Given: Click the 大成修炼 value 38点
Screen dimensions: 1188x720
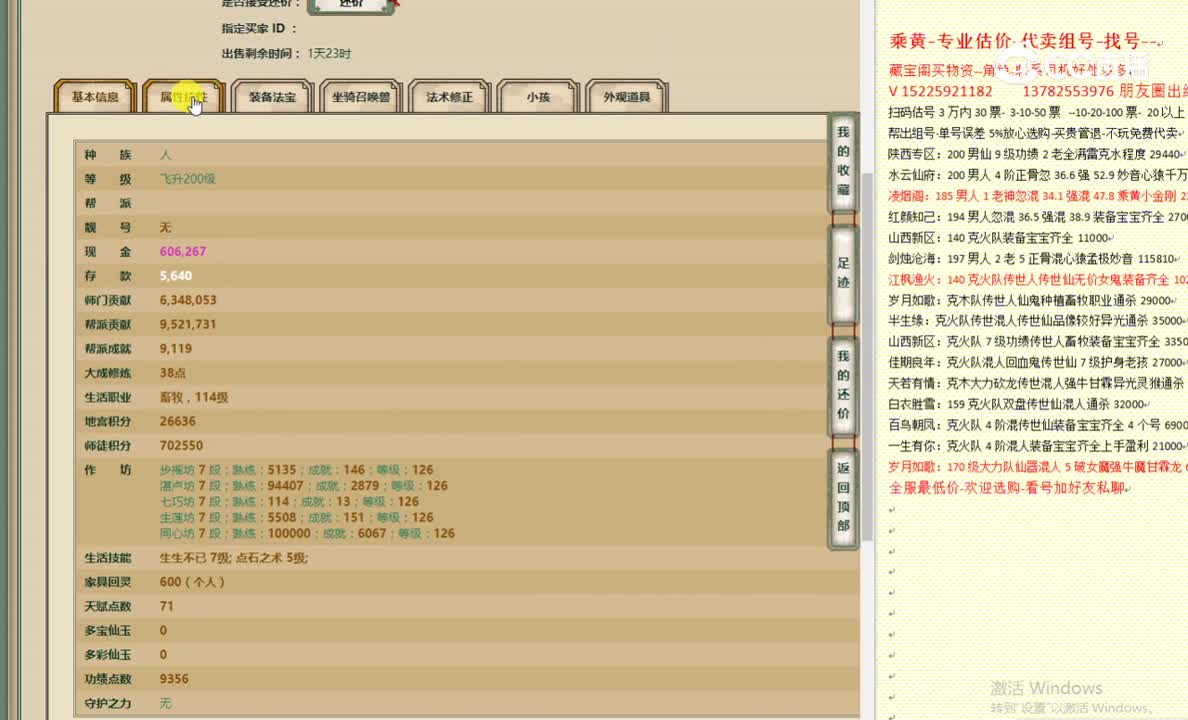Looking at the screenshot, I should 173,373.
